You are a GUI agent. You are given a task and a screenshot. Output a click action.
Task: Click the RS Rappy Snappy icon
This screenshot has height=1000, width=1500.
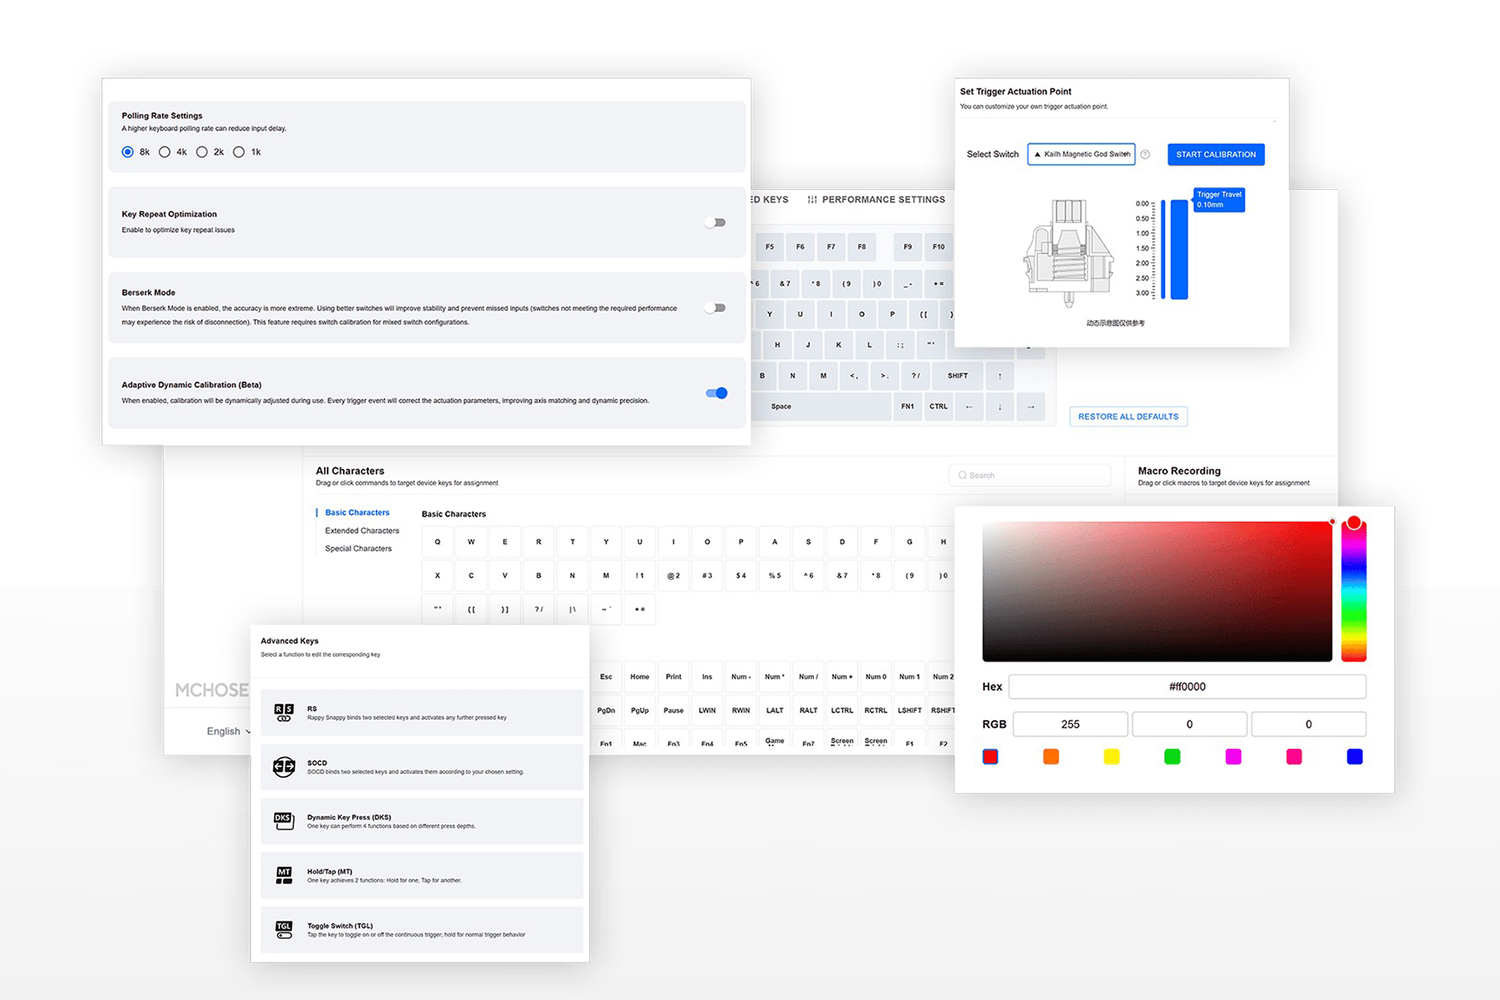tap(284, 713)
